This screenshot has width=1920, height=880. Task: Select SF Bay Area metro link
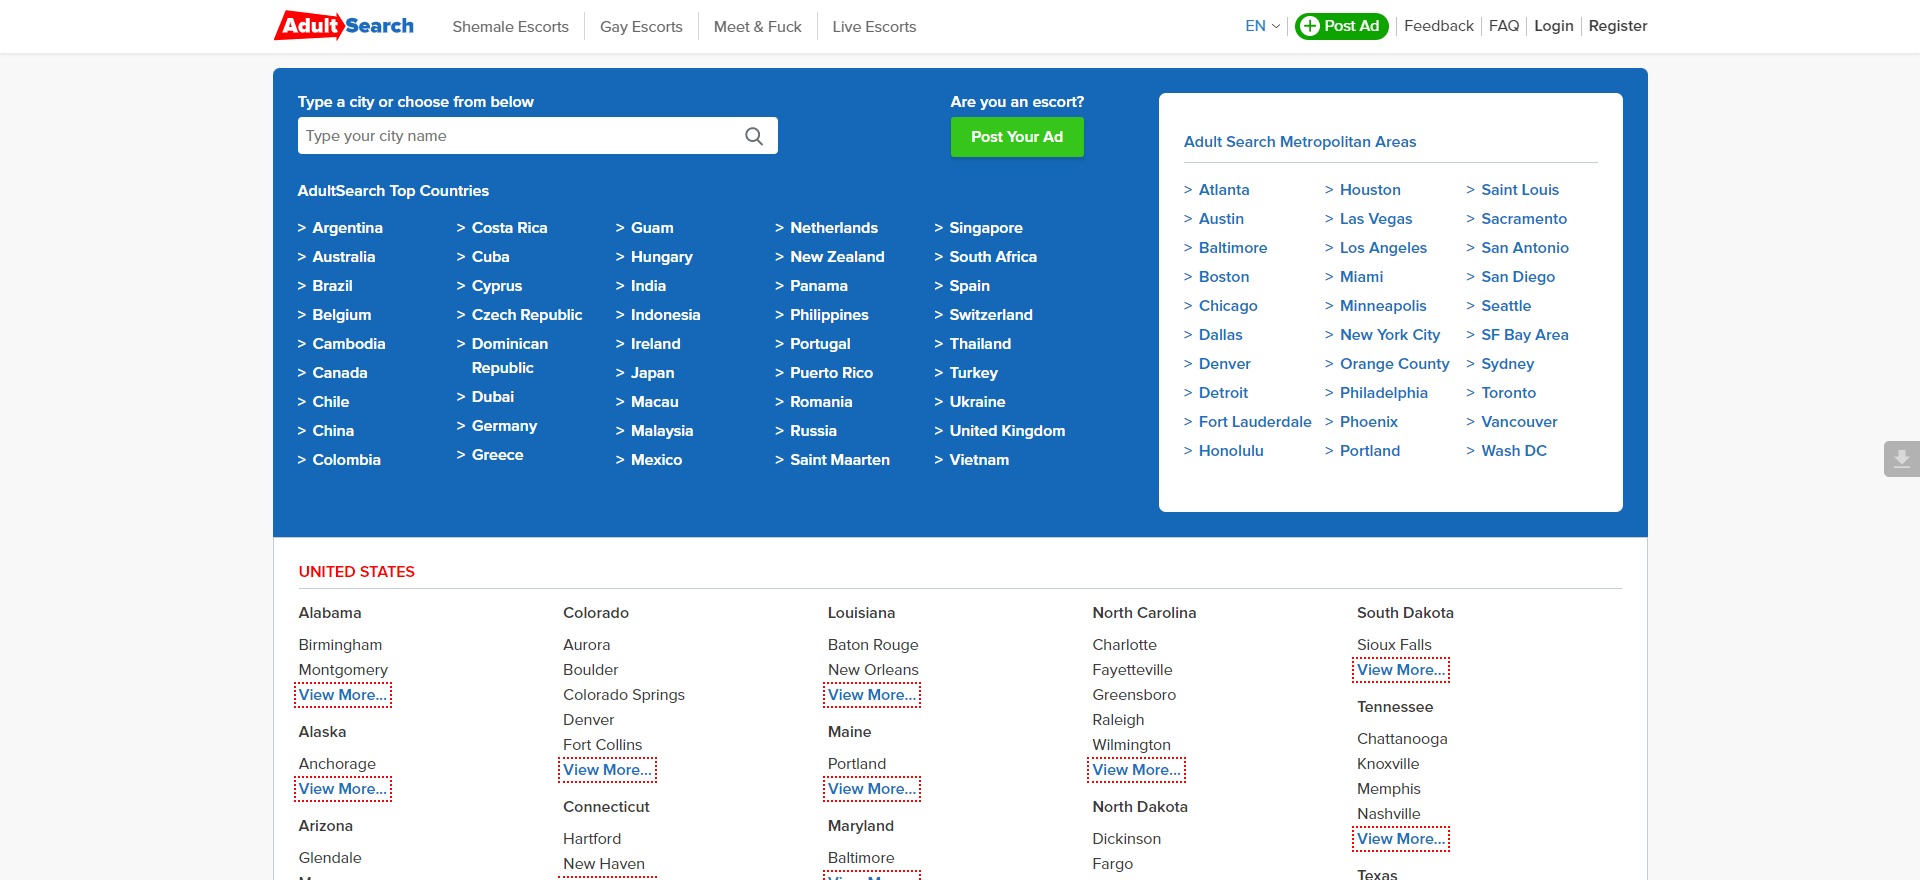(1524, 335)
